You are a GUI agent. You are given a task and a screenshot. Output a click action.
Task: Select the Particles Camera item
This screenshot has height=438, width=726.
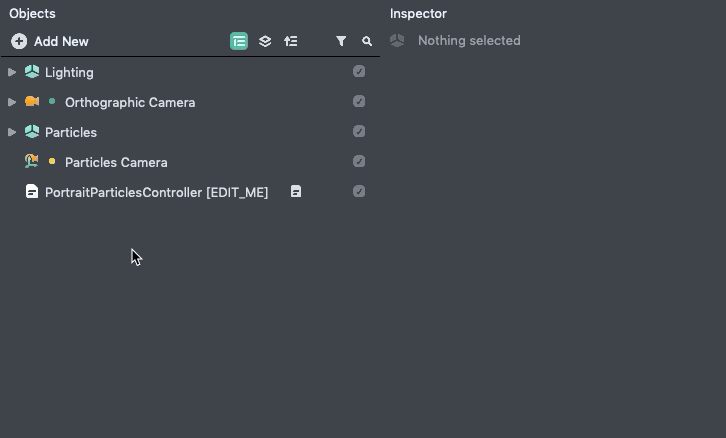[x=116, y=162]
